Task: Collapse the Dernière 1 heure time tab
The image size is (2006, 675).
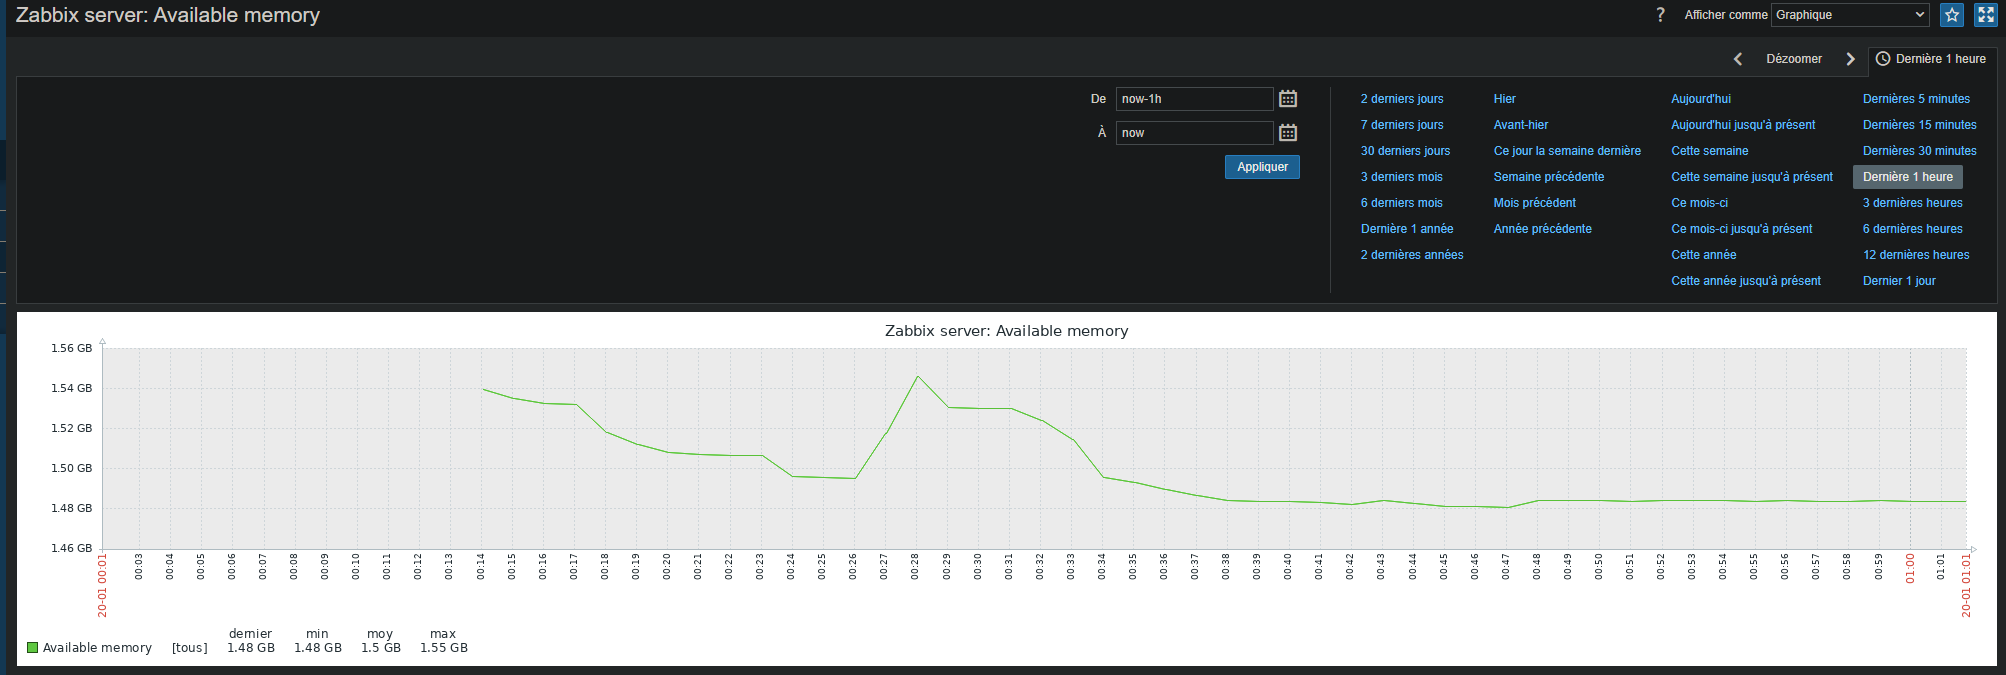Action: pyautogui.click(x=1931, y=59)
